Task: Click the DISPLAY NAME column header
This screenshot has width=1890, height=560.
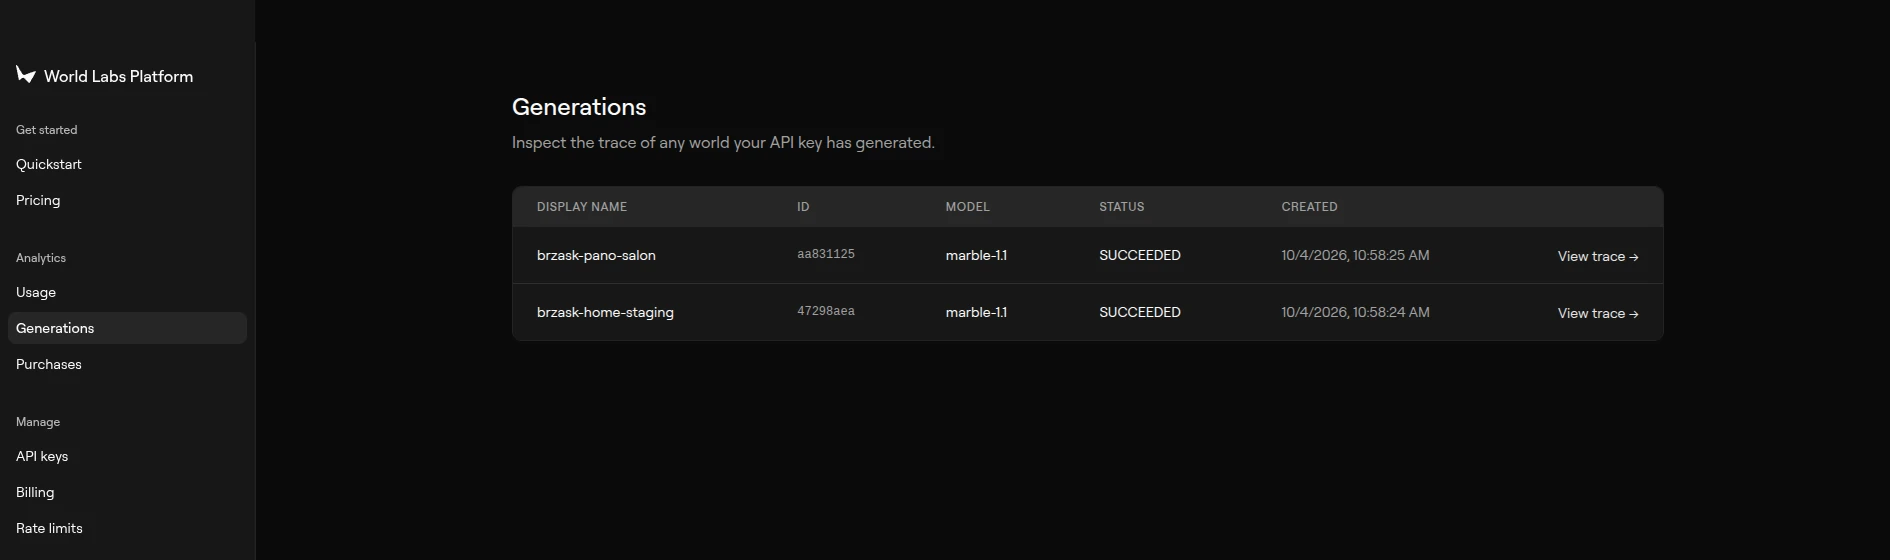Action: coord(582,207)
